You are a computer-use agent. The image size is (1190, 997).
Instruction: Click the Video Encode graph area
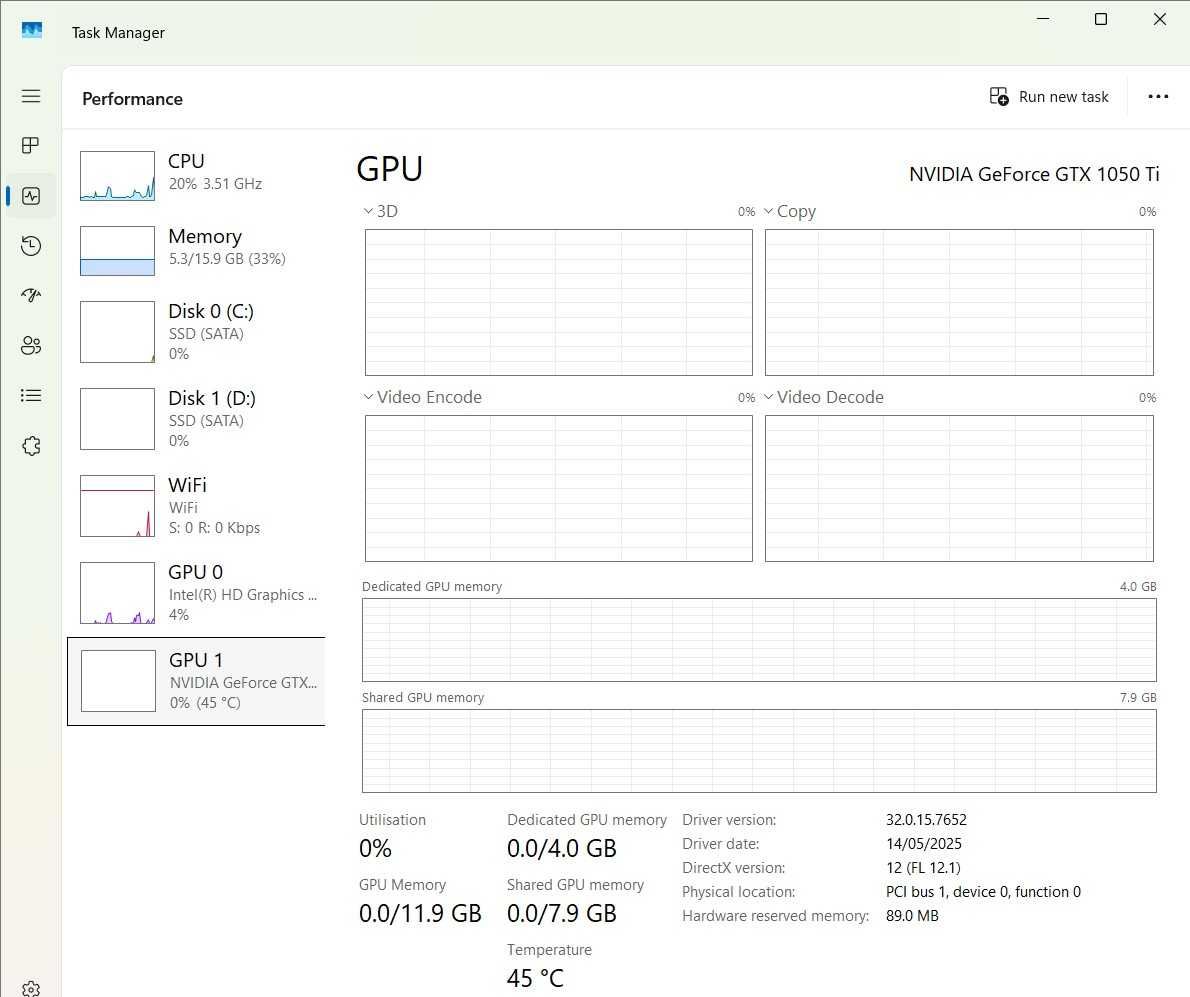pos(559,489)
